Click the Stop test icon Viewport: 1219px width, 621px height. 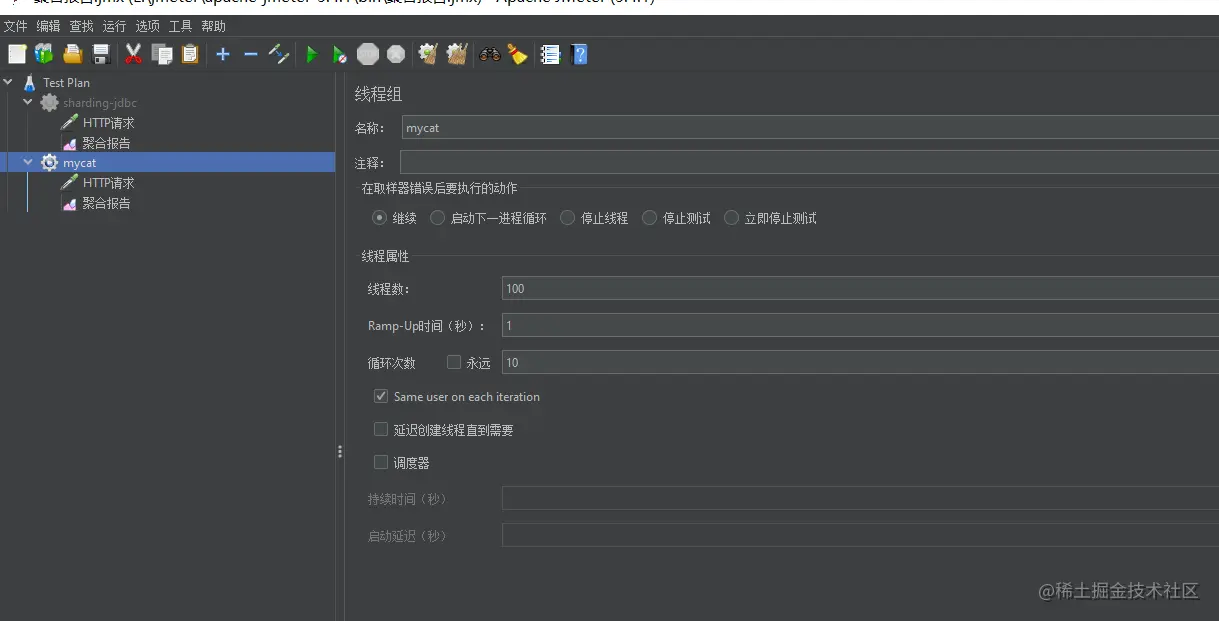coord(368,54)
